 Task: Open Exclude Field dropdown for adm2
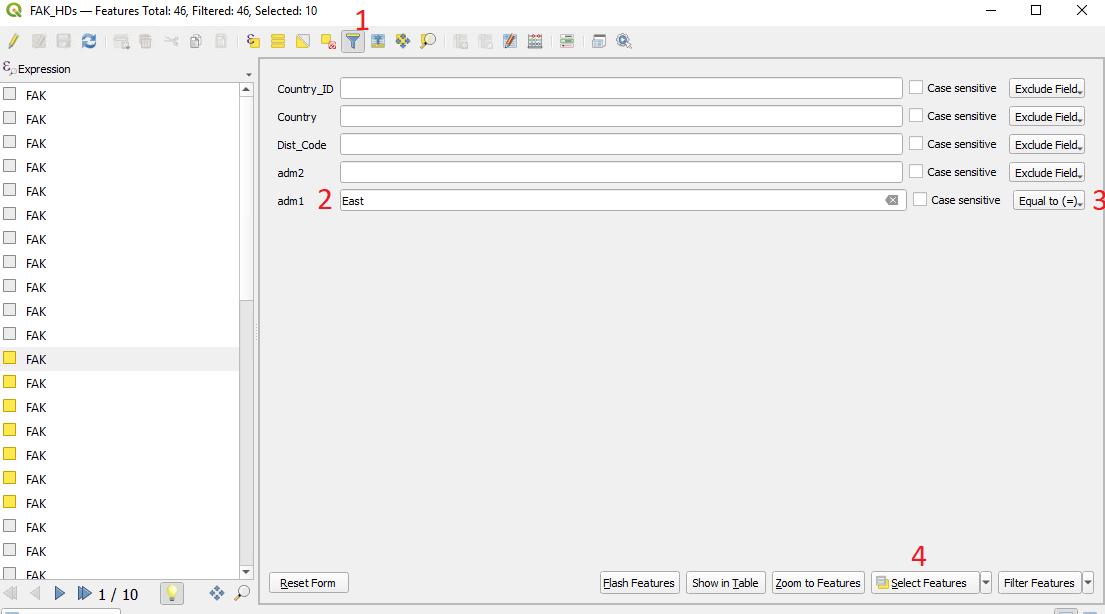[1047, 173]
